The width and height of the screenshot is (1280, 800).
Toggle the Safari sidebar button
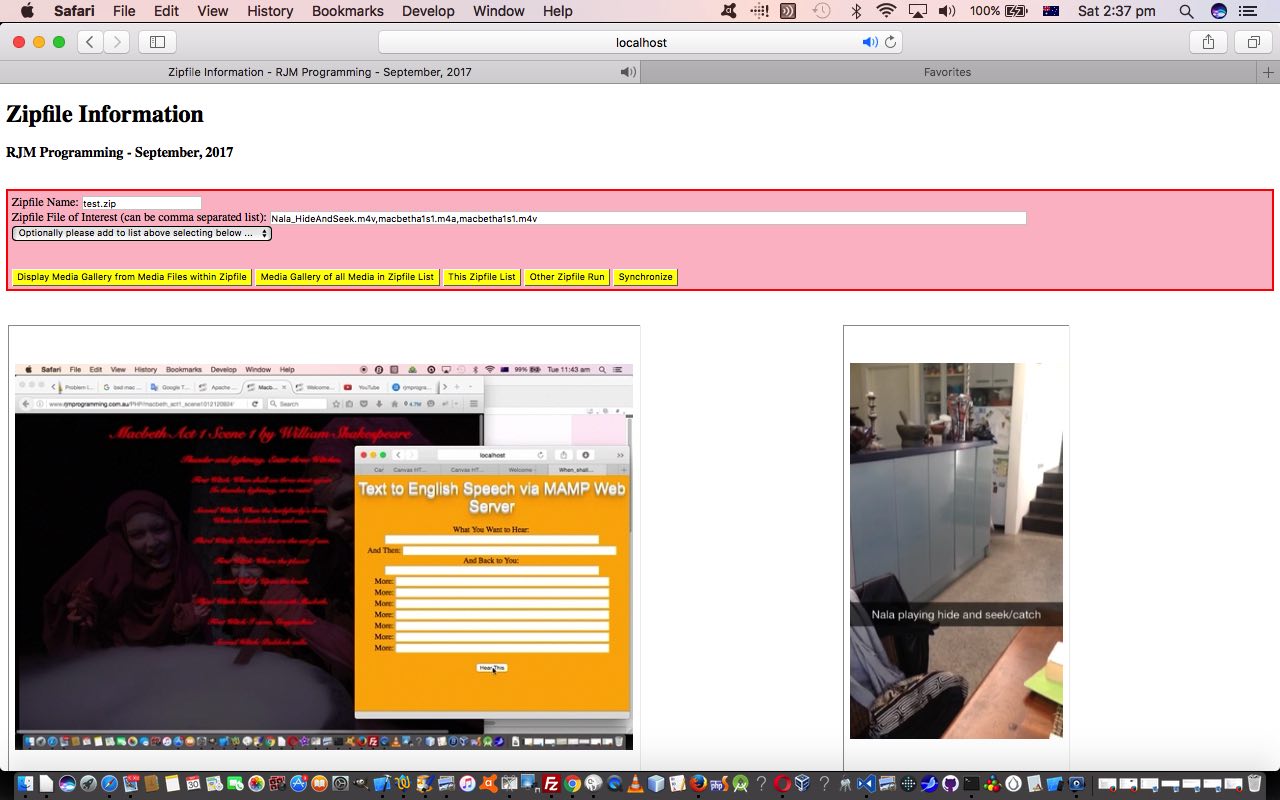157,42
